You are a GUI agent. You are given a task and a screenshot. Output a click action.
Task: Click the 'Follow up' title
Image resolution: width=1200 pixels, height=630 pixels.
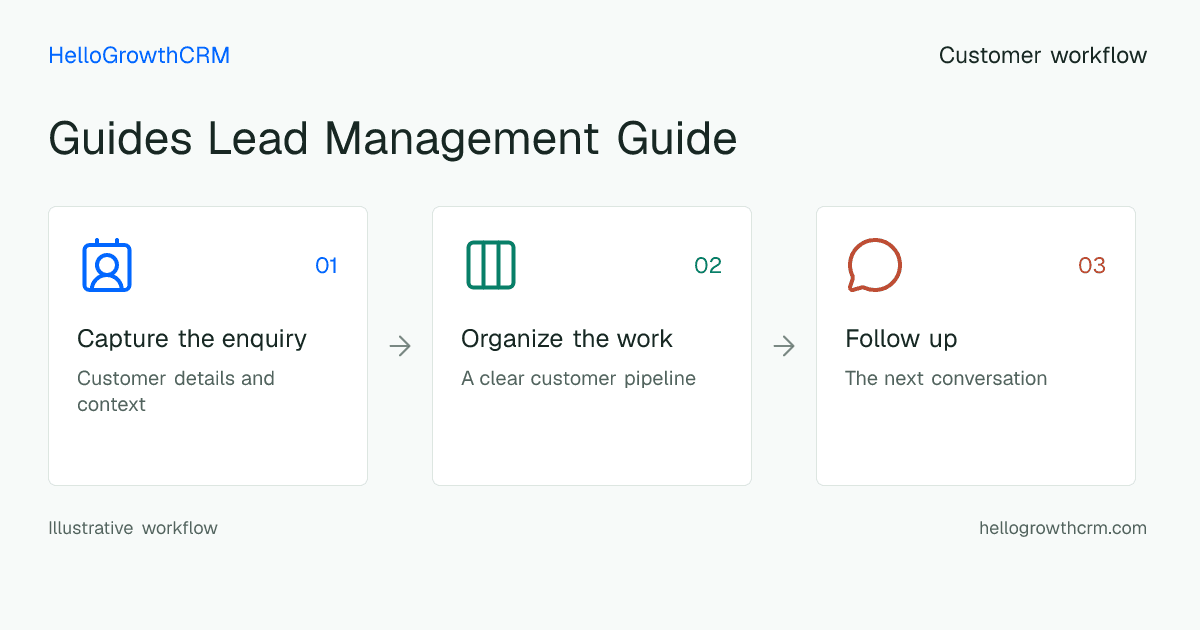coord(901,339)
